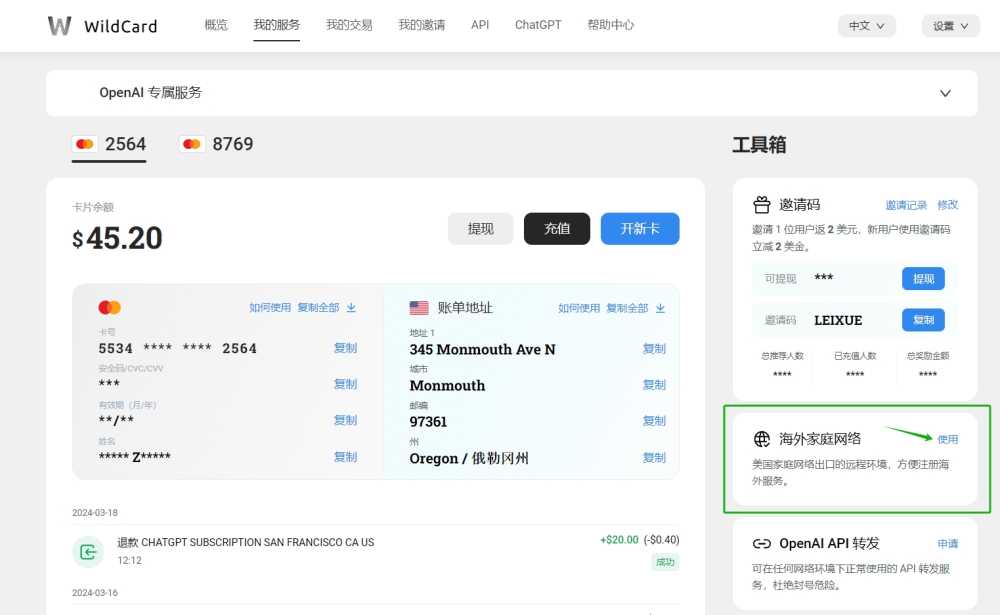The height and width of the screenshot is (615, 1000).
Task: Click the 使用 link for 海外家庭网络
Action: point(946,438)
